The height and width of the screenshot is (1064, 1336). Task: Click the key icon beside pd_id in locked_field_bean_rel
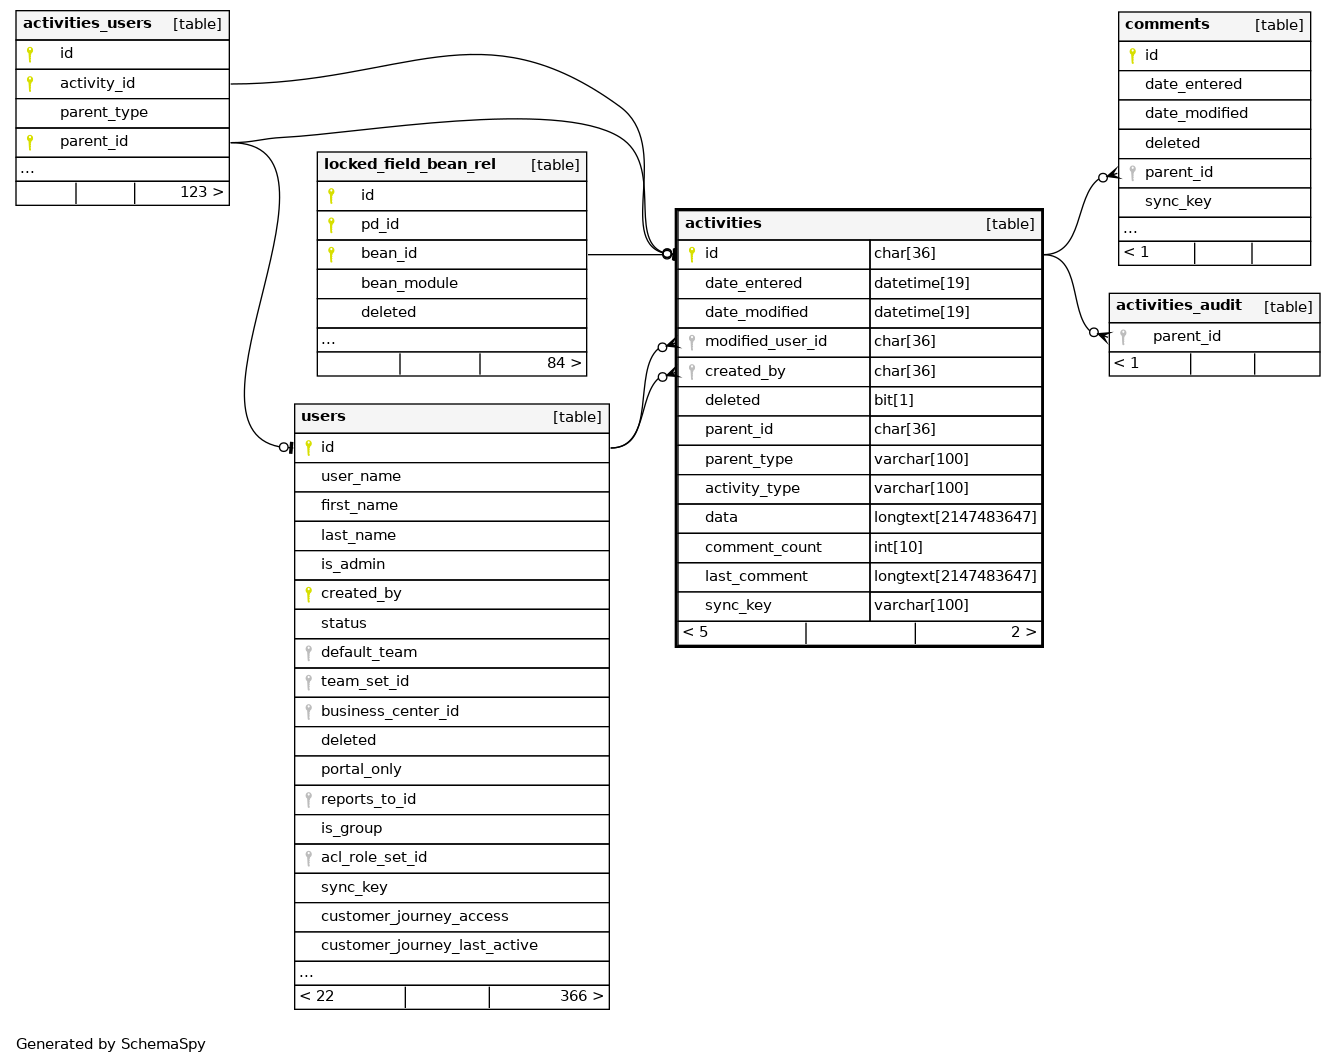[331, 225]
